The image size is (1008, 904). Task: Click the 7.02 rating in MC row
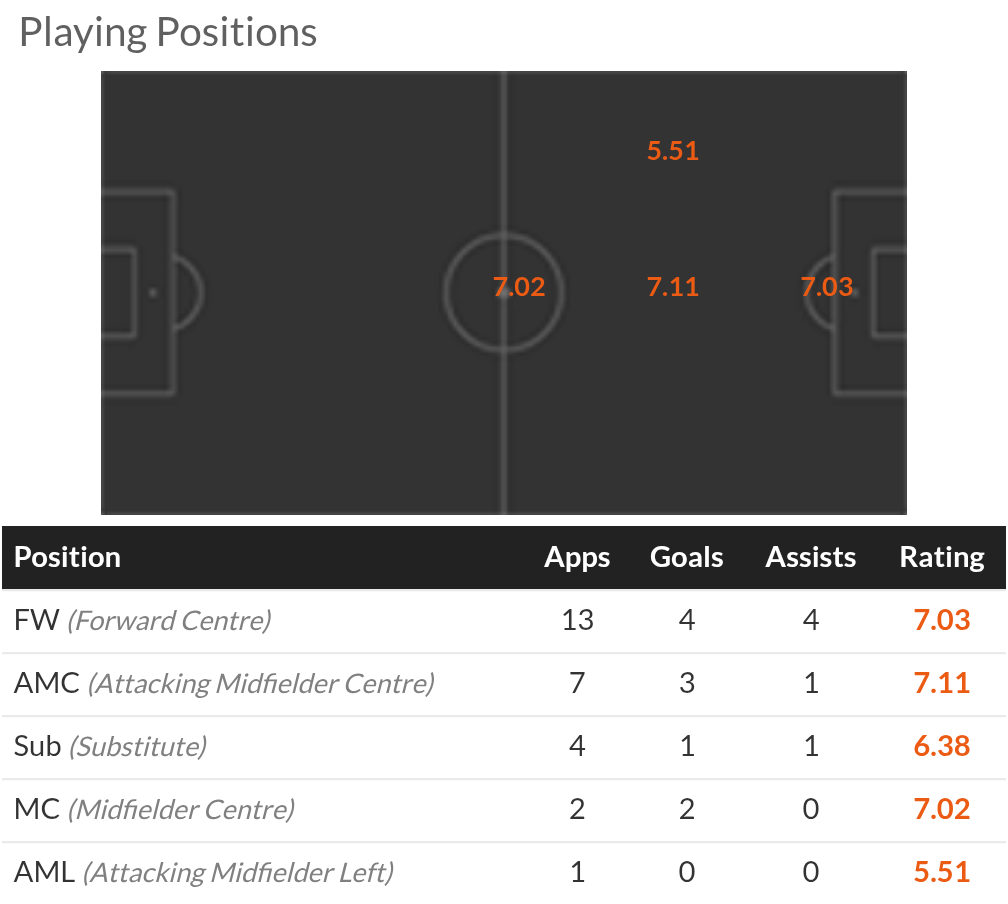(x=942, y=809)
